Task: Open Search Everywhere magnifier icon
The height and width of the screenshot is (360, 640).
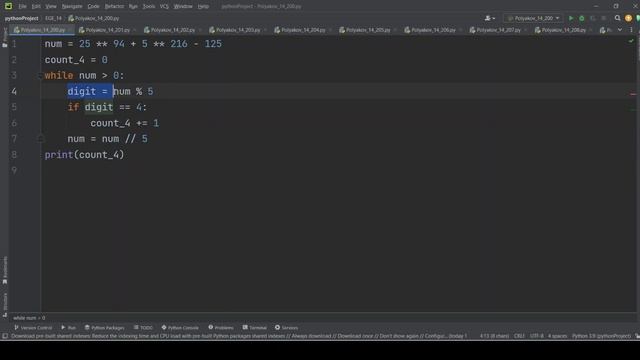Action: coord(617,18)
